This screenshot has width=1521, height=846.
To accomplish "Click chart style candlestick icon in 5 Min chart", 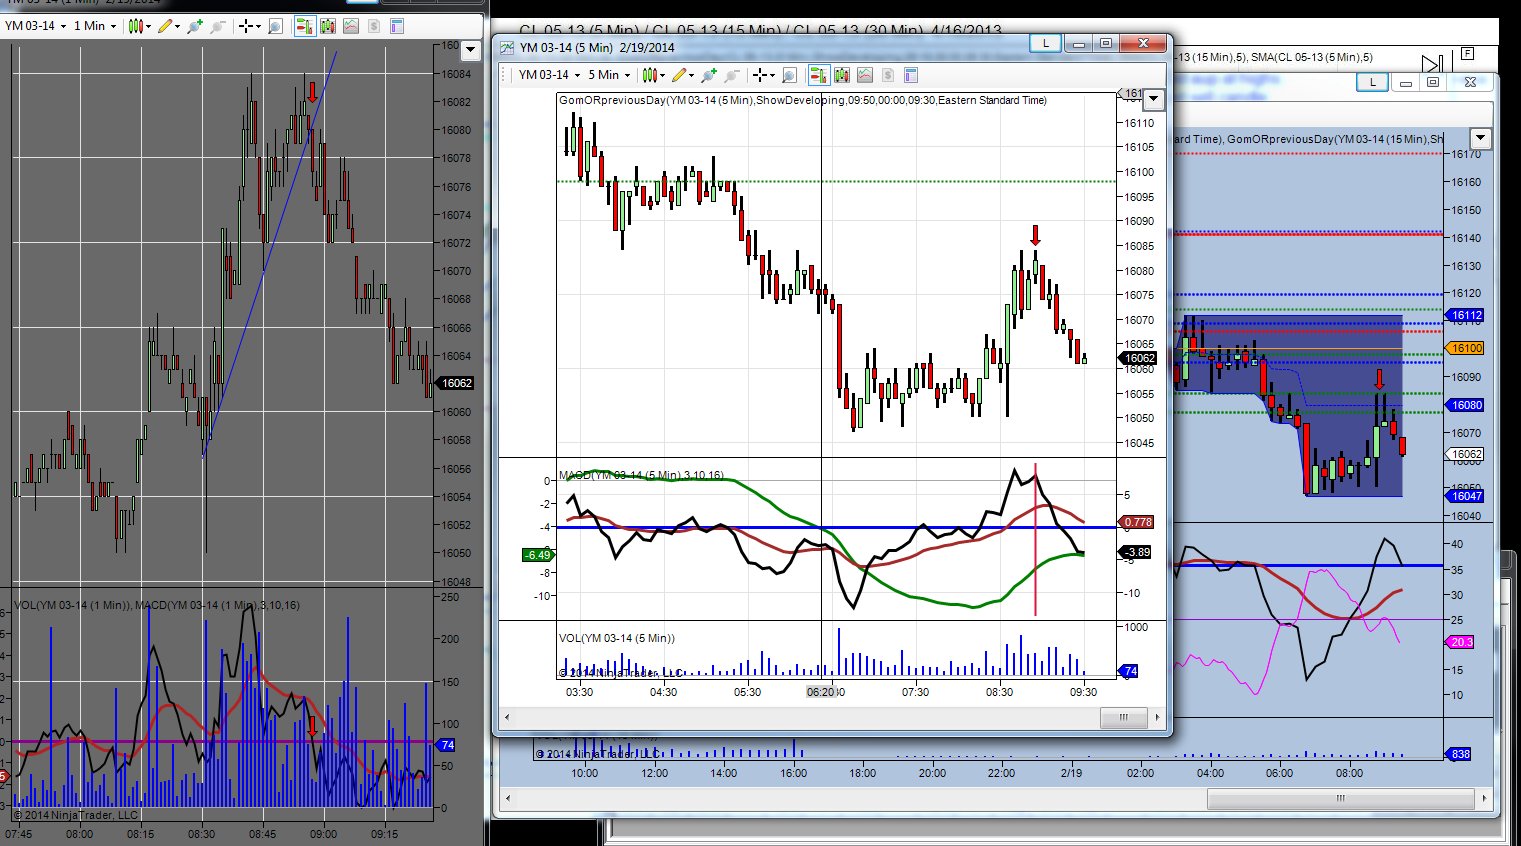I will point(650,75).
